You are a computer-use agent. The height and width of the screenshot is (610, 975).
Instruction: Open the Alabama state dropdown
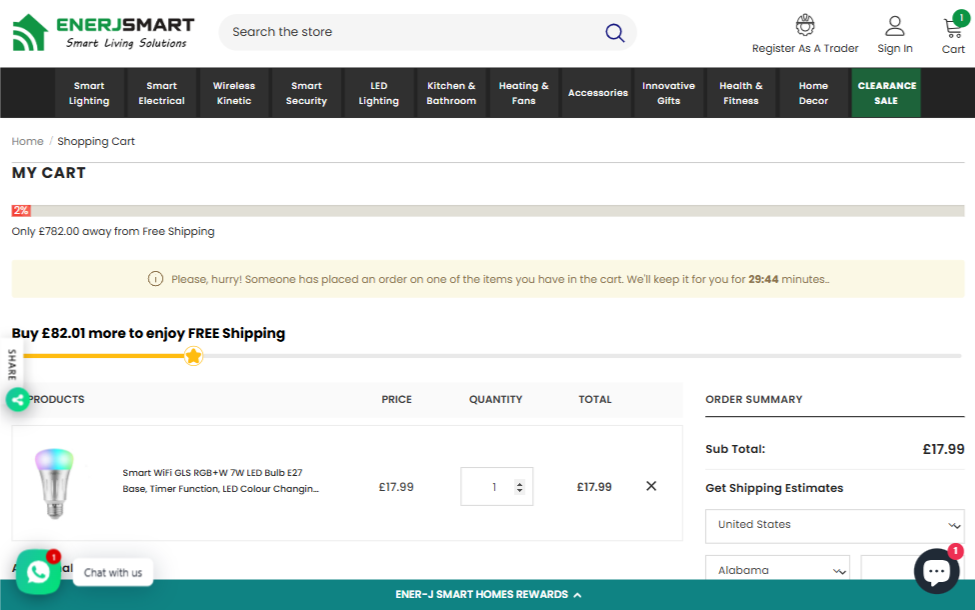[x=777, y=570]
